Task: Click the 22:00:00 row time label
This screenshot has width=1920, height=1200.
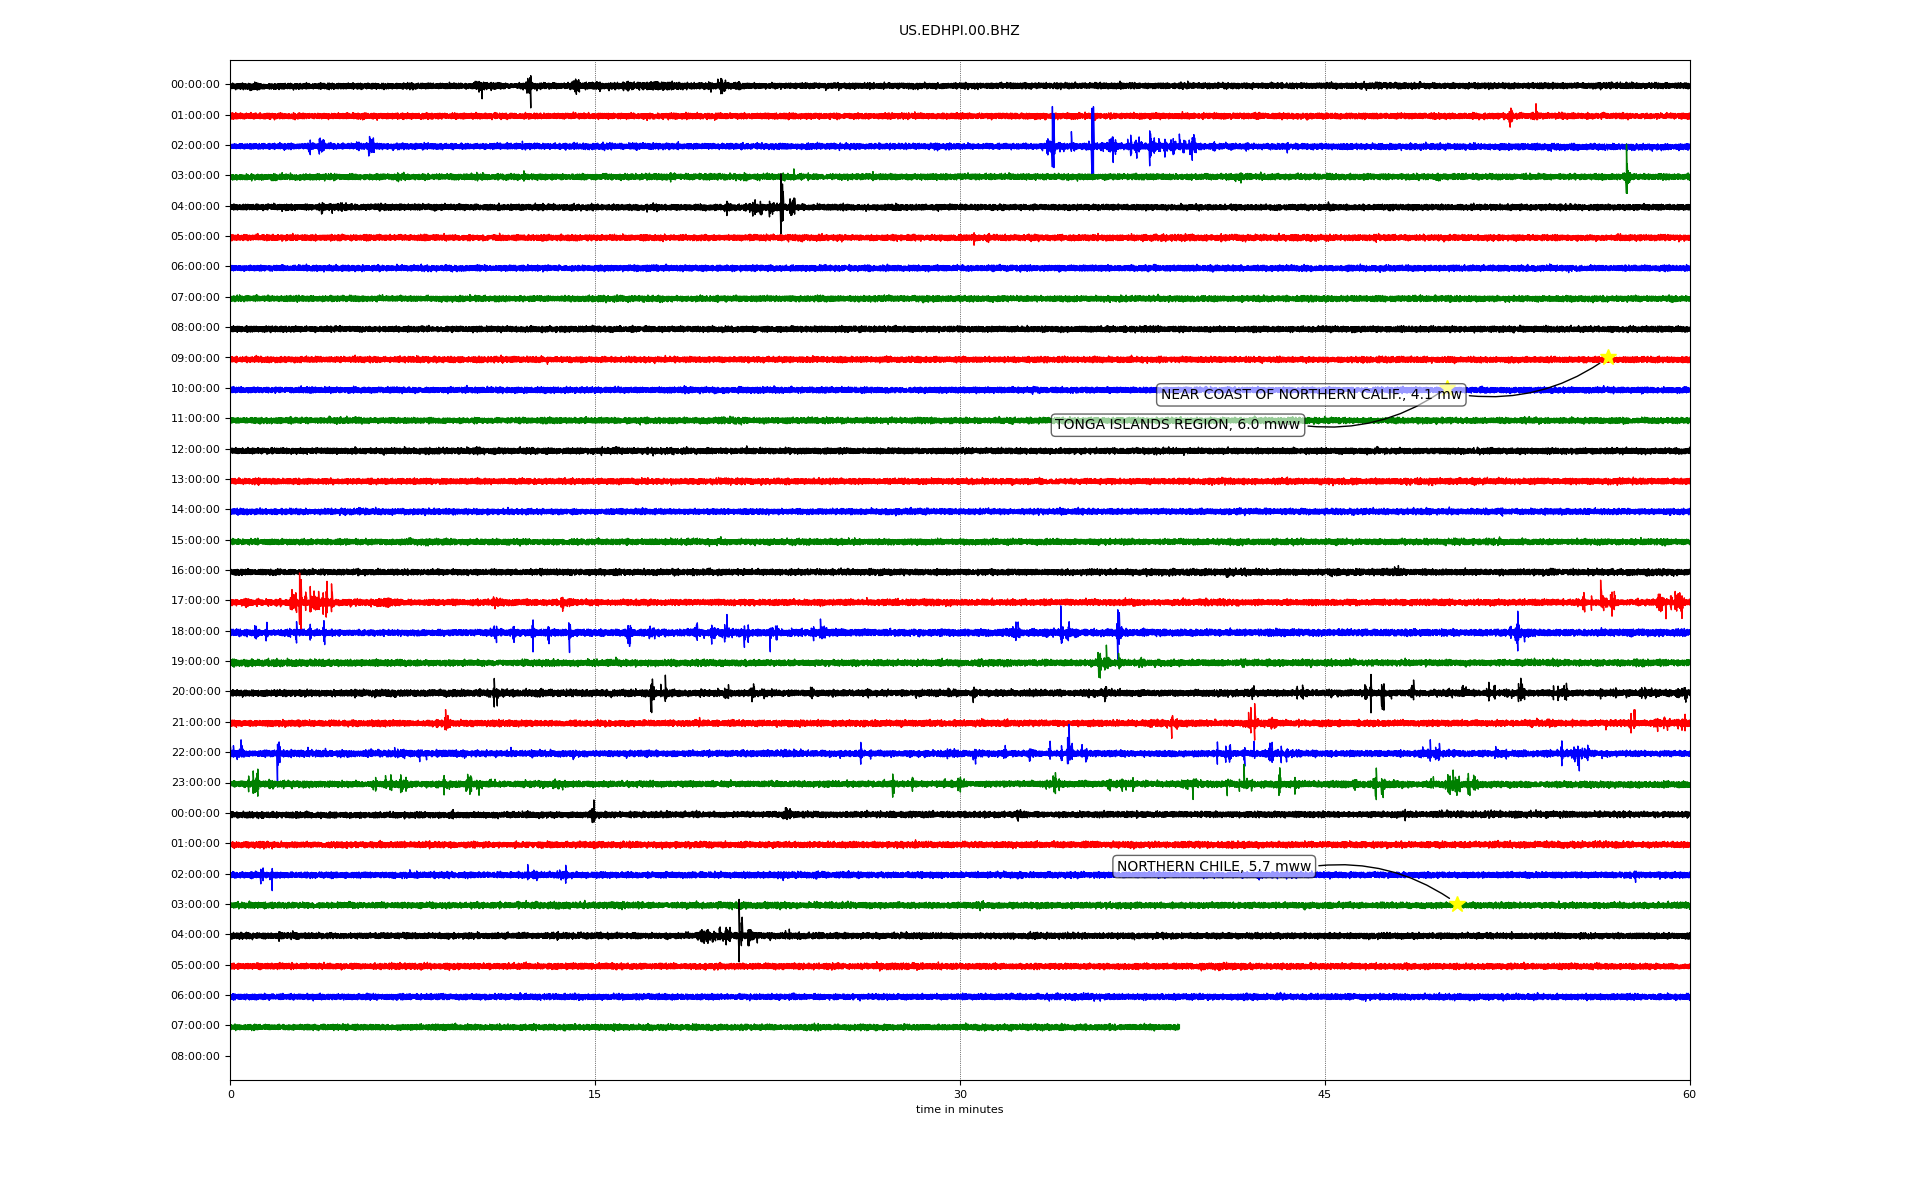Action: (x=195, y=753)
